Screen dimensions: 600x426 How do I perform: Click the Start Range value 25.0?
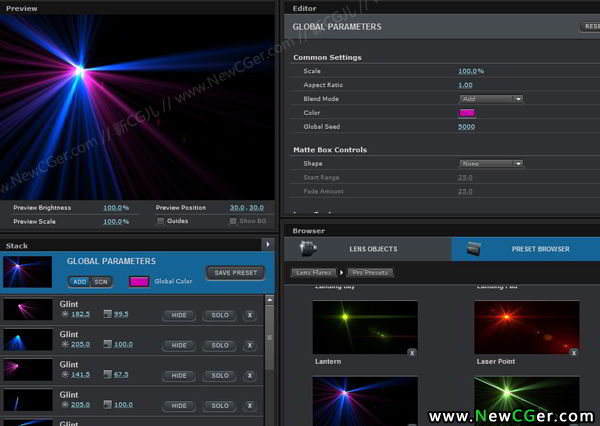tap(465, 178)
